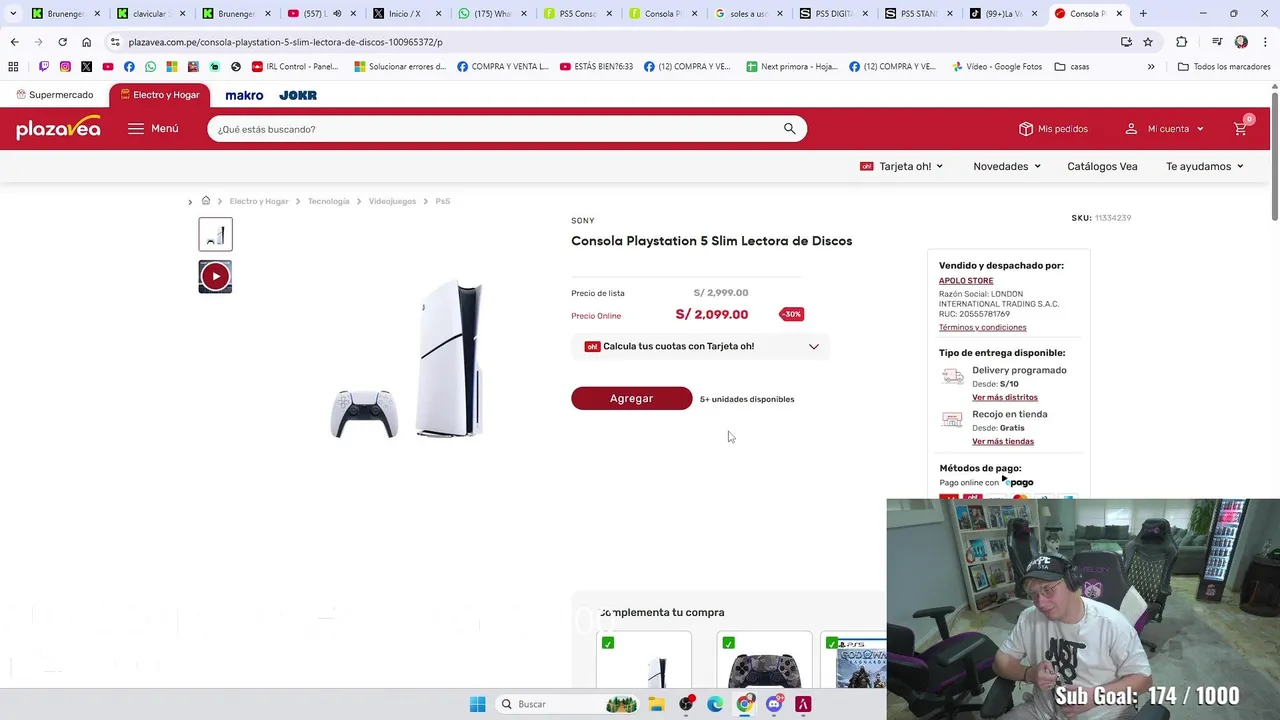Image resolution: width=1280 pixels, height=720 pixels.
Task: Click the search magnifier in Plaza Vea search bar
Action: [789, 128]
